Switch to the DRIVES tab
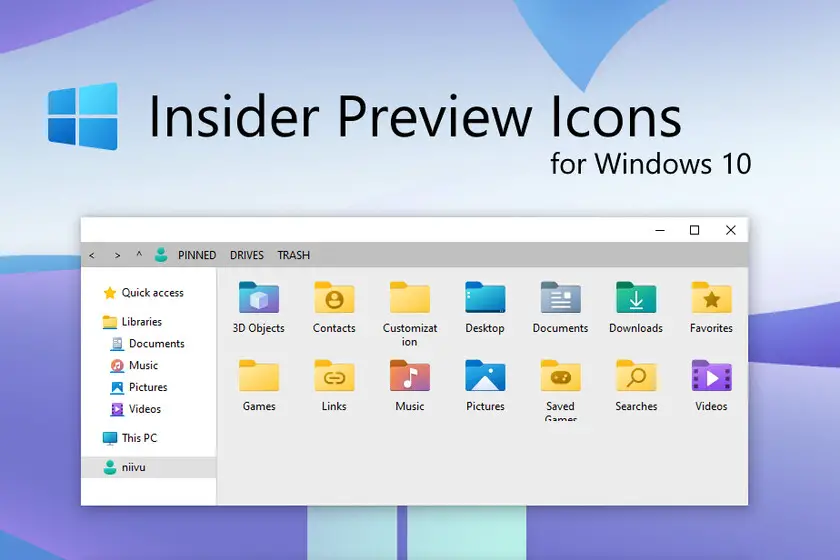 247,255
